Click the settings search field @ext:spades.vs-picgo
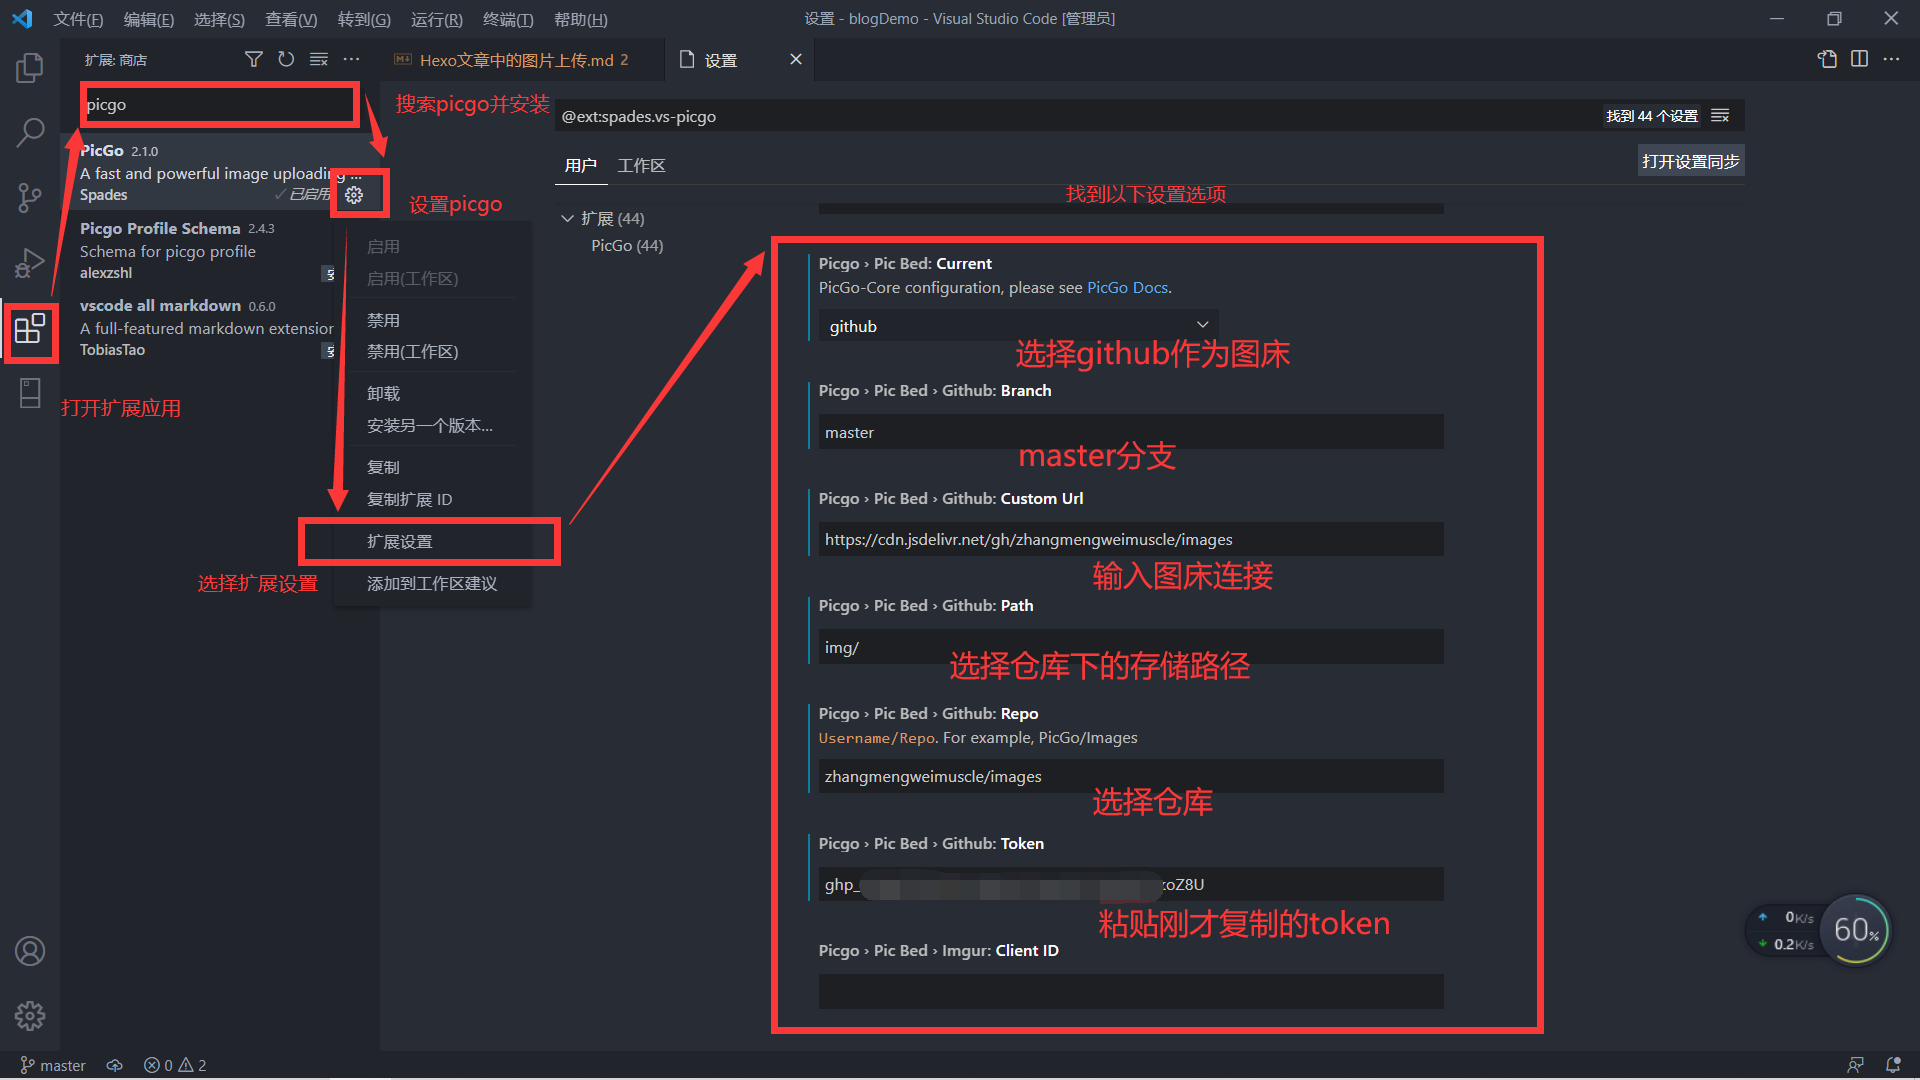The height and width of the screenshot is (1080, 1920). [x=1078, y=116]
